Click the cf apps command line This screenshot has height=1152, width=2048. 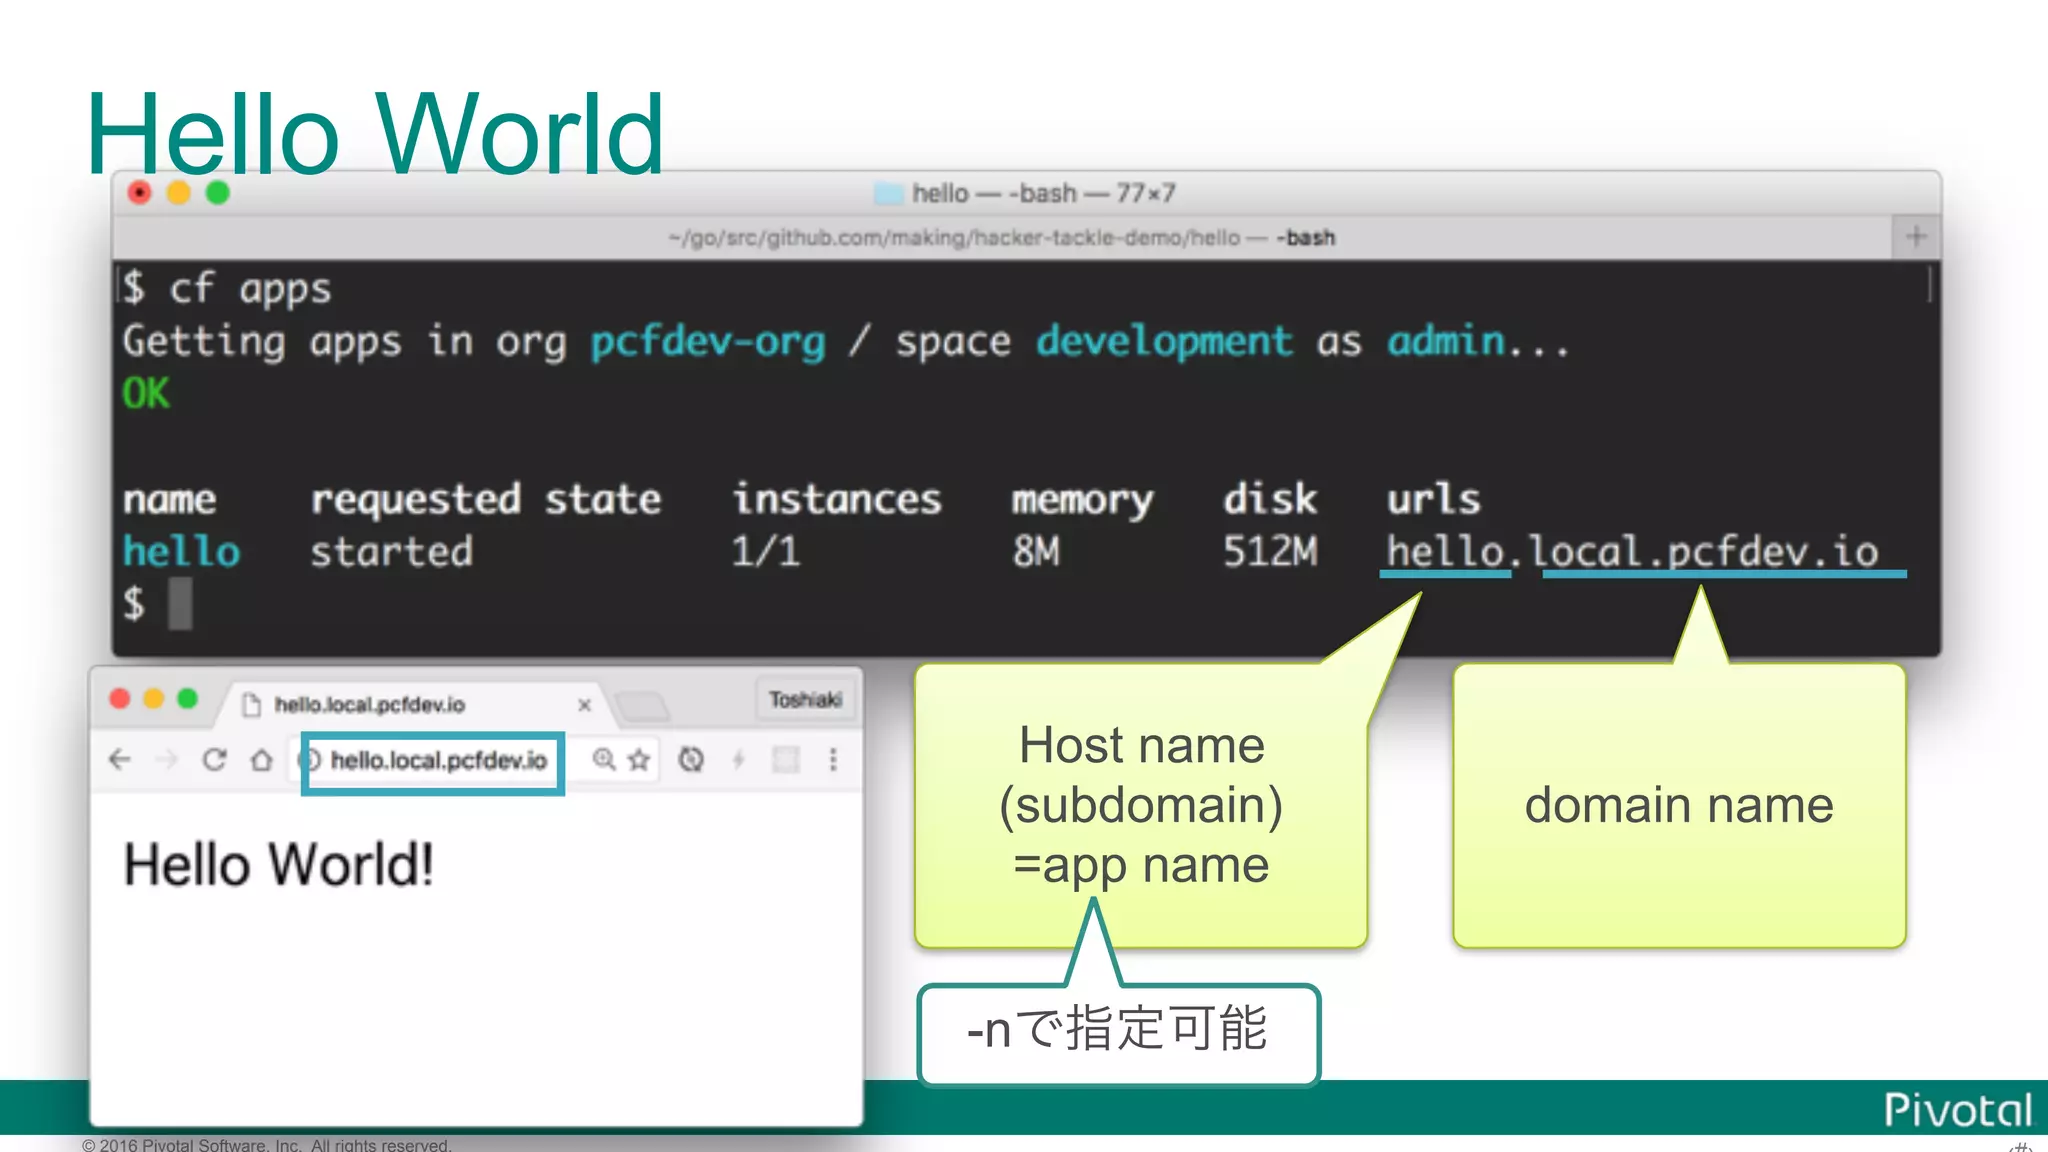(x=227, y=289)
